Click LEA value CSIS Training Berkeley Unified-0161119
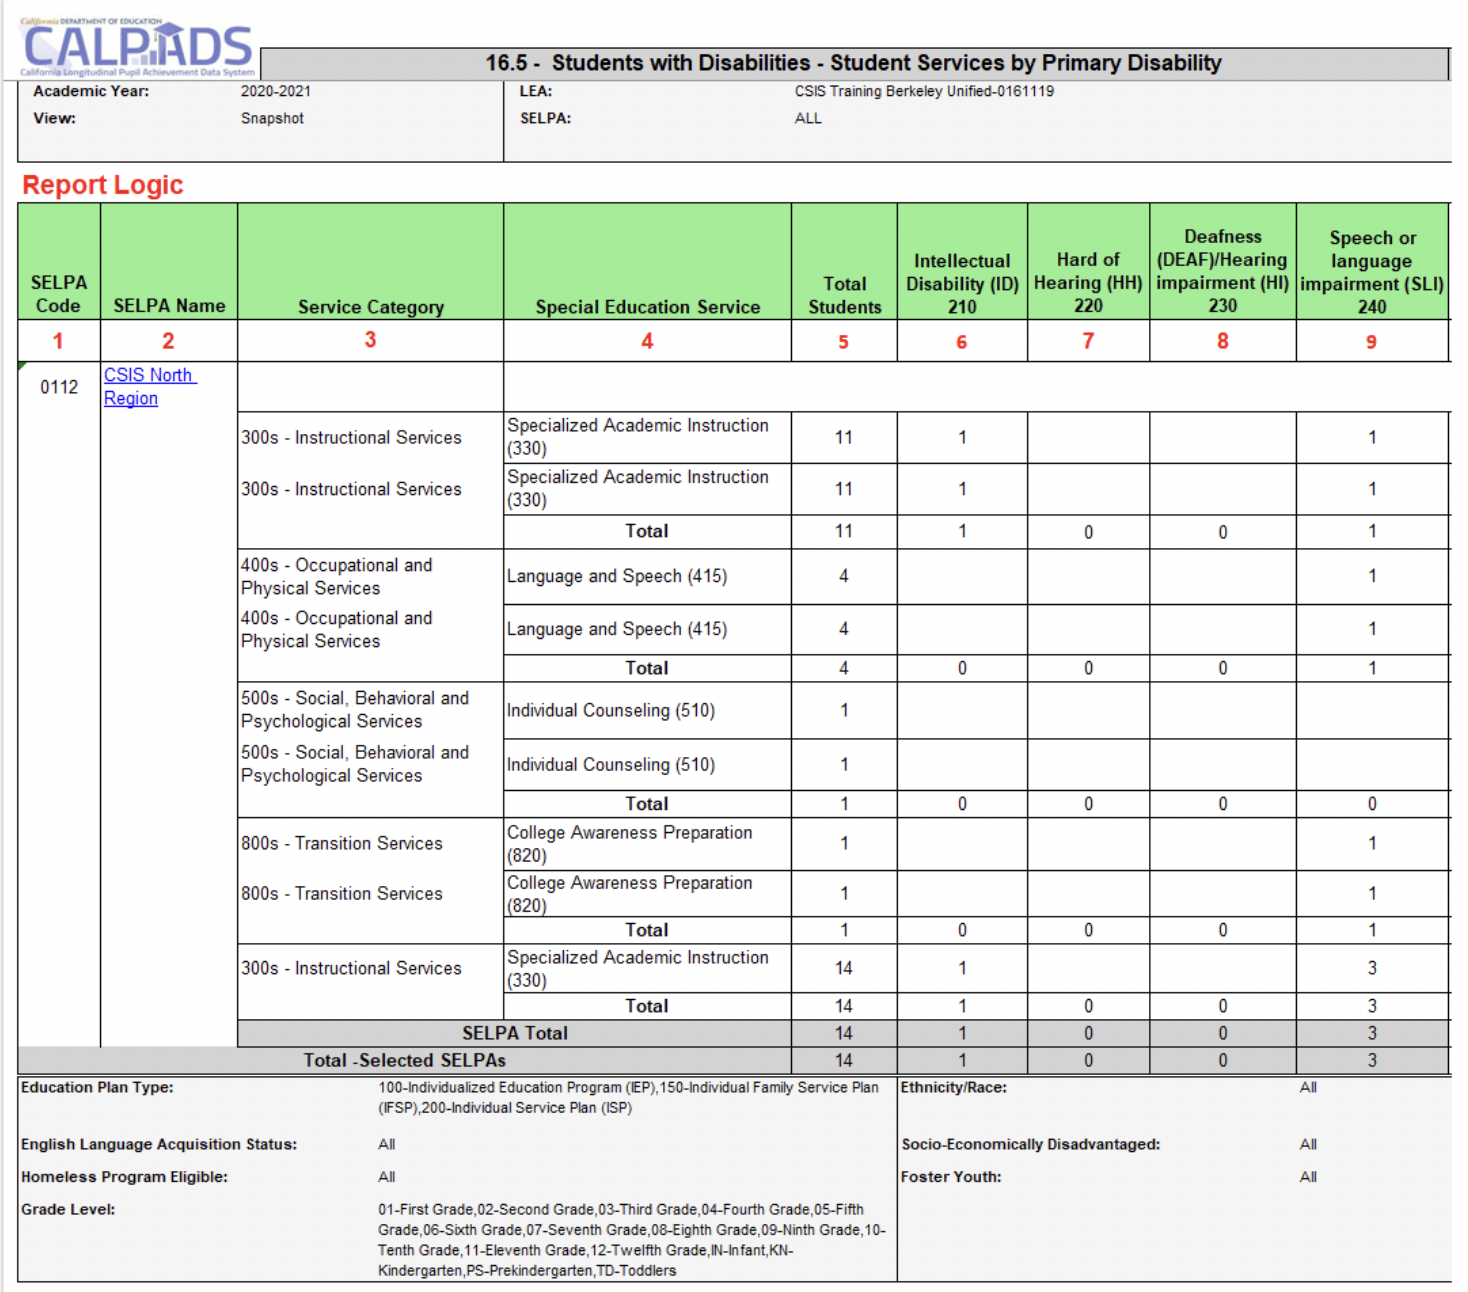Viewport: 1468px width, 1292px height. click(x=924, y=91)
